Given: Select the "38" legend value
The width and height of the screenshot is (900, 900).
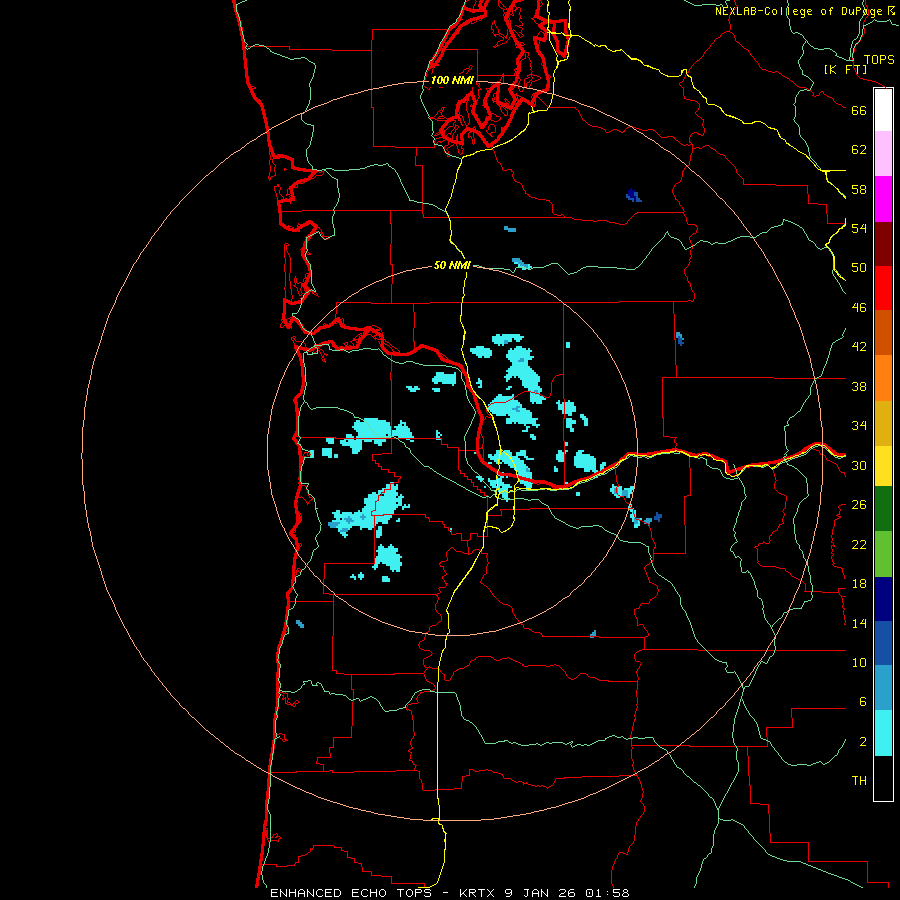Looking at the screenshot, I should click(859, 386).
